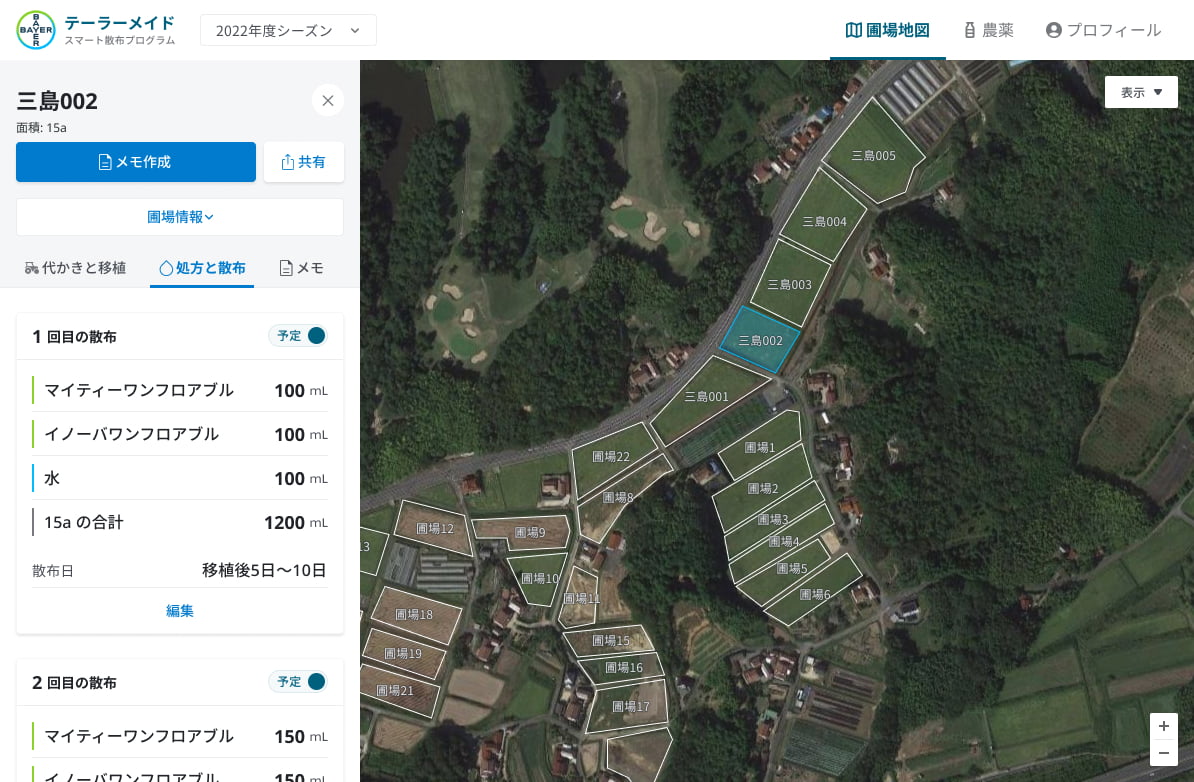The image size is (1194, 782).
Task: Share this field with 共有 button
Action: tap(304, 162)
